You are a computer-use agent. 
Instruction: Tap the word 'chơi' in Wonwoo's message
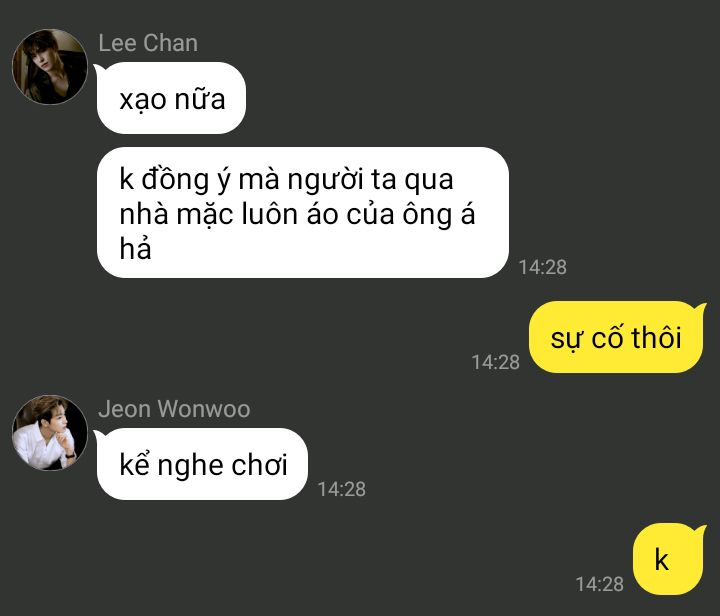pyautogui.click(x=259, y=465)
